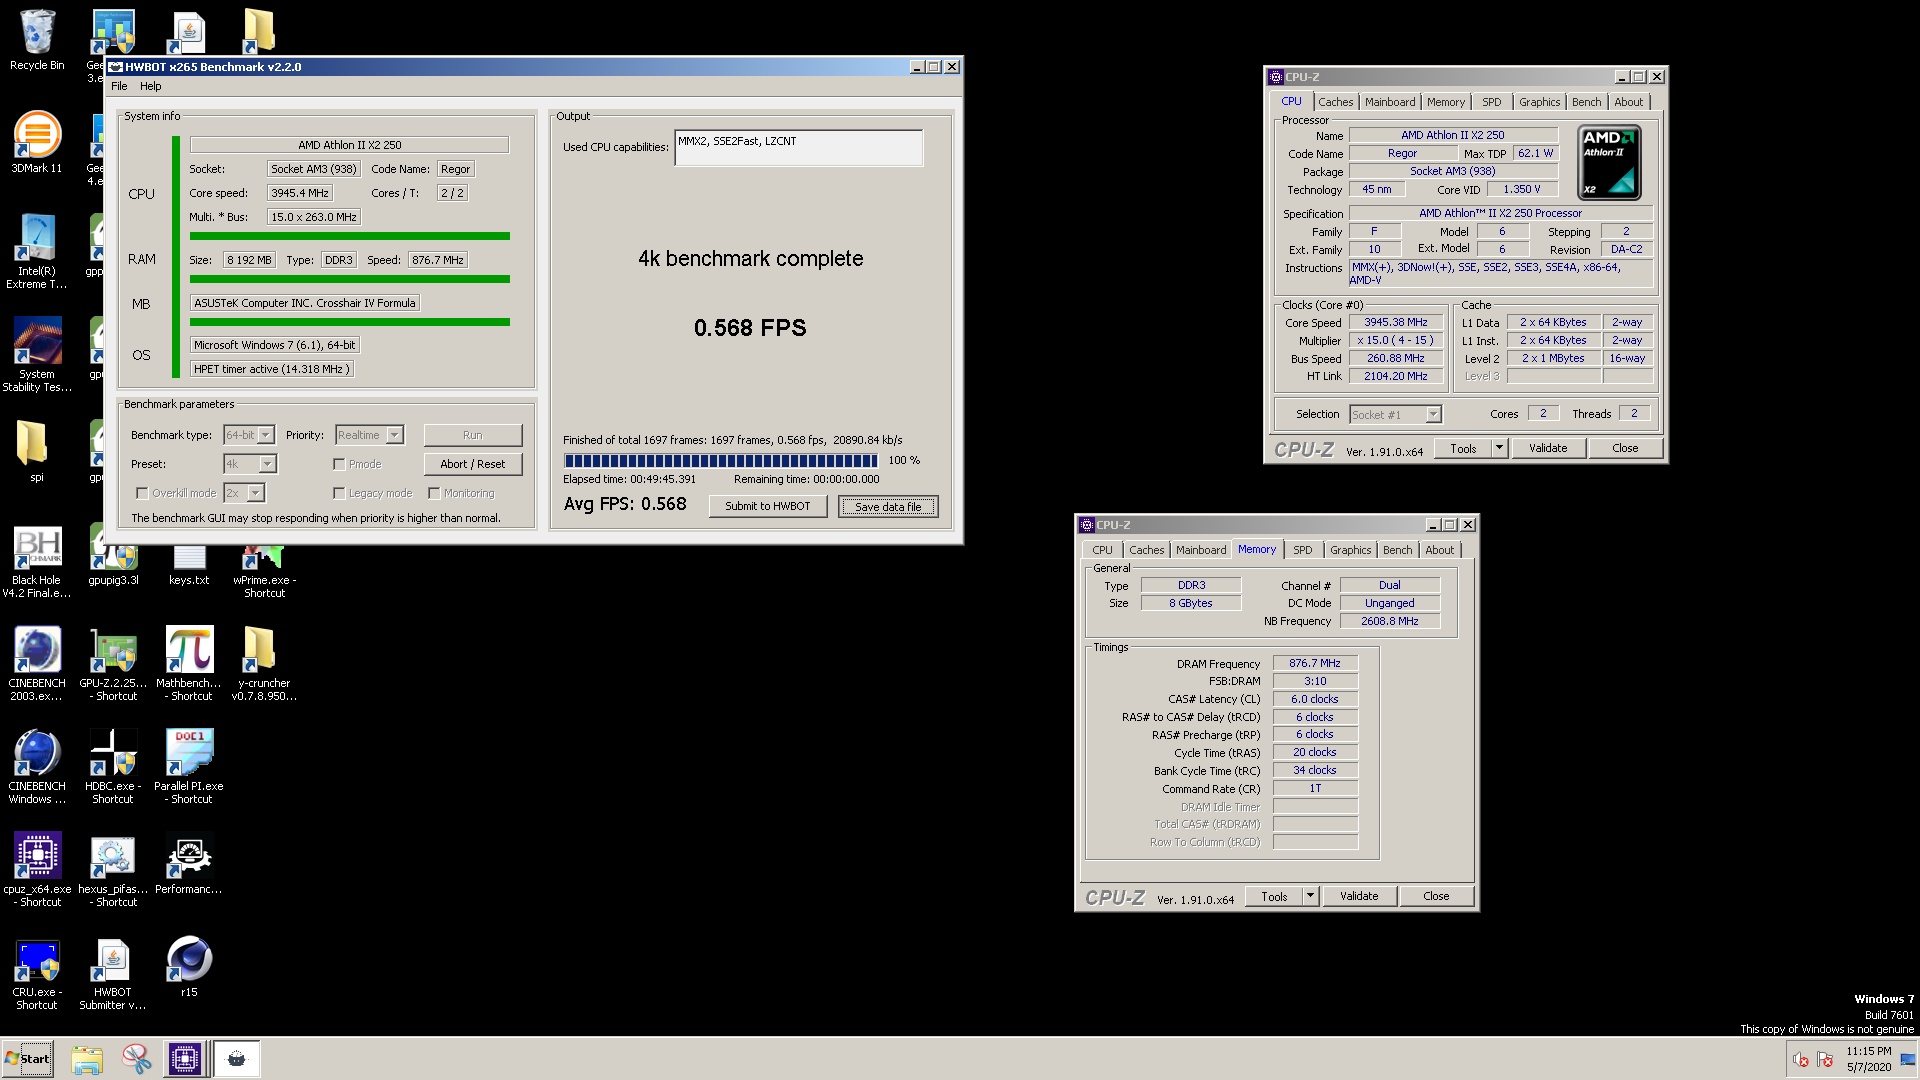Click the Windows Explorer taskbar icon
The width and height of the screenshot is (1920, 1080).
pos(87,1059)
